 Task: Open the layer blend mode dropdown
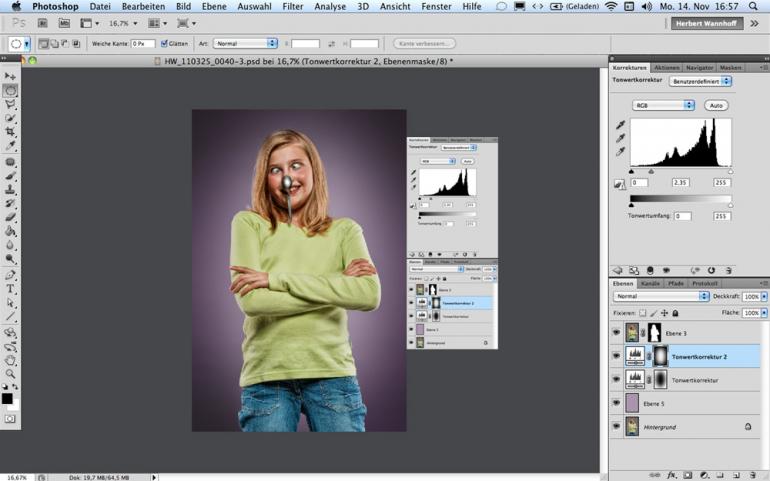tap(661, 296)
